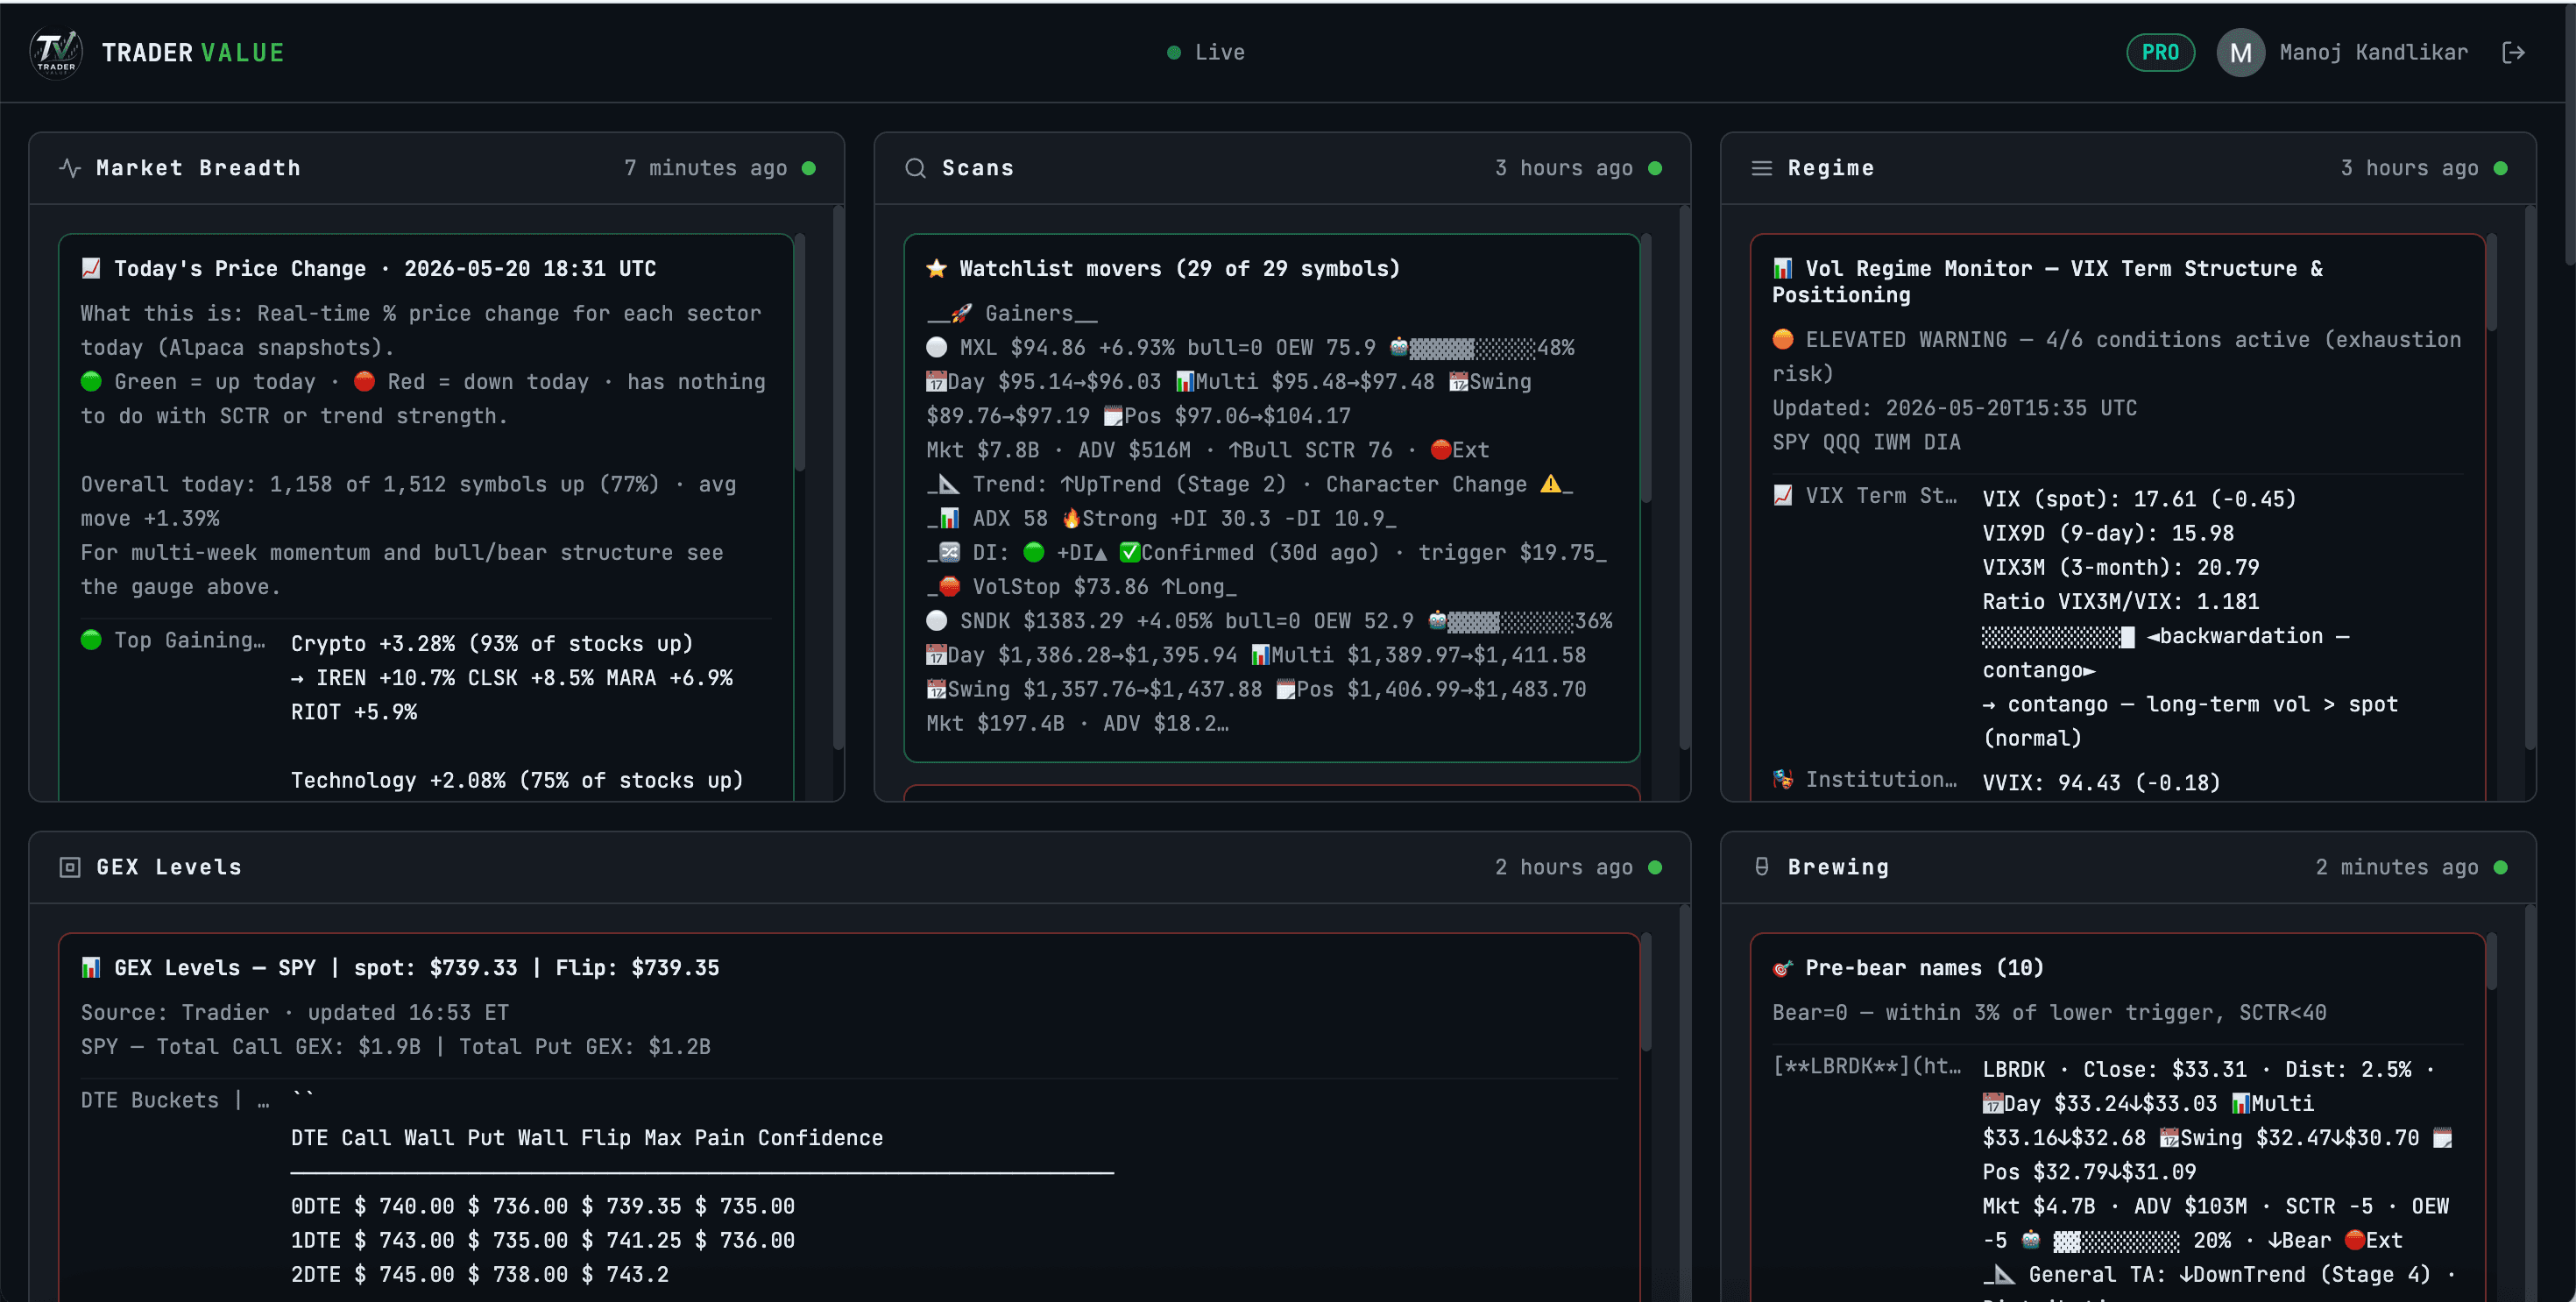The height and width of the screenshot is (1302, 2576).
Task: Click the M user avatar
Action: point(2240,52)
